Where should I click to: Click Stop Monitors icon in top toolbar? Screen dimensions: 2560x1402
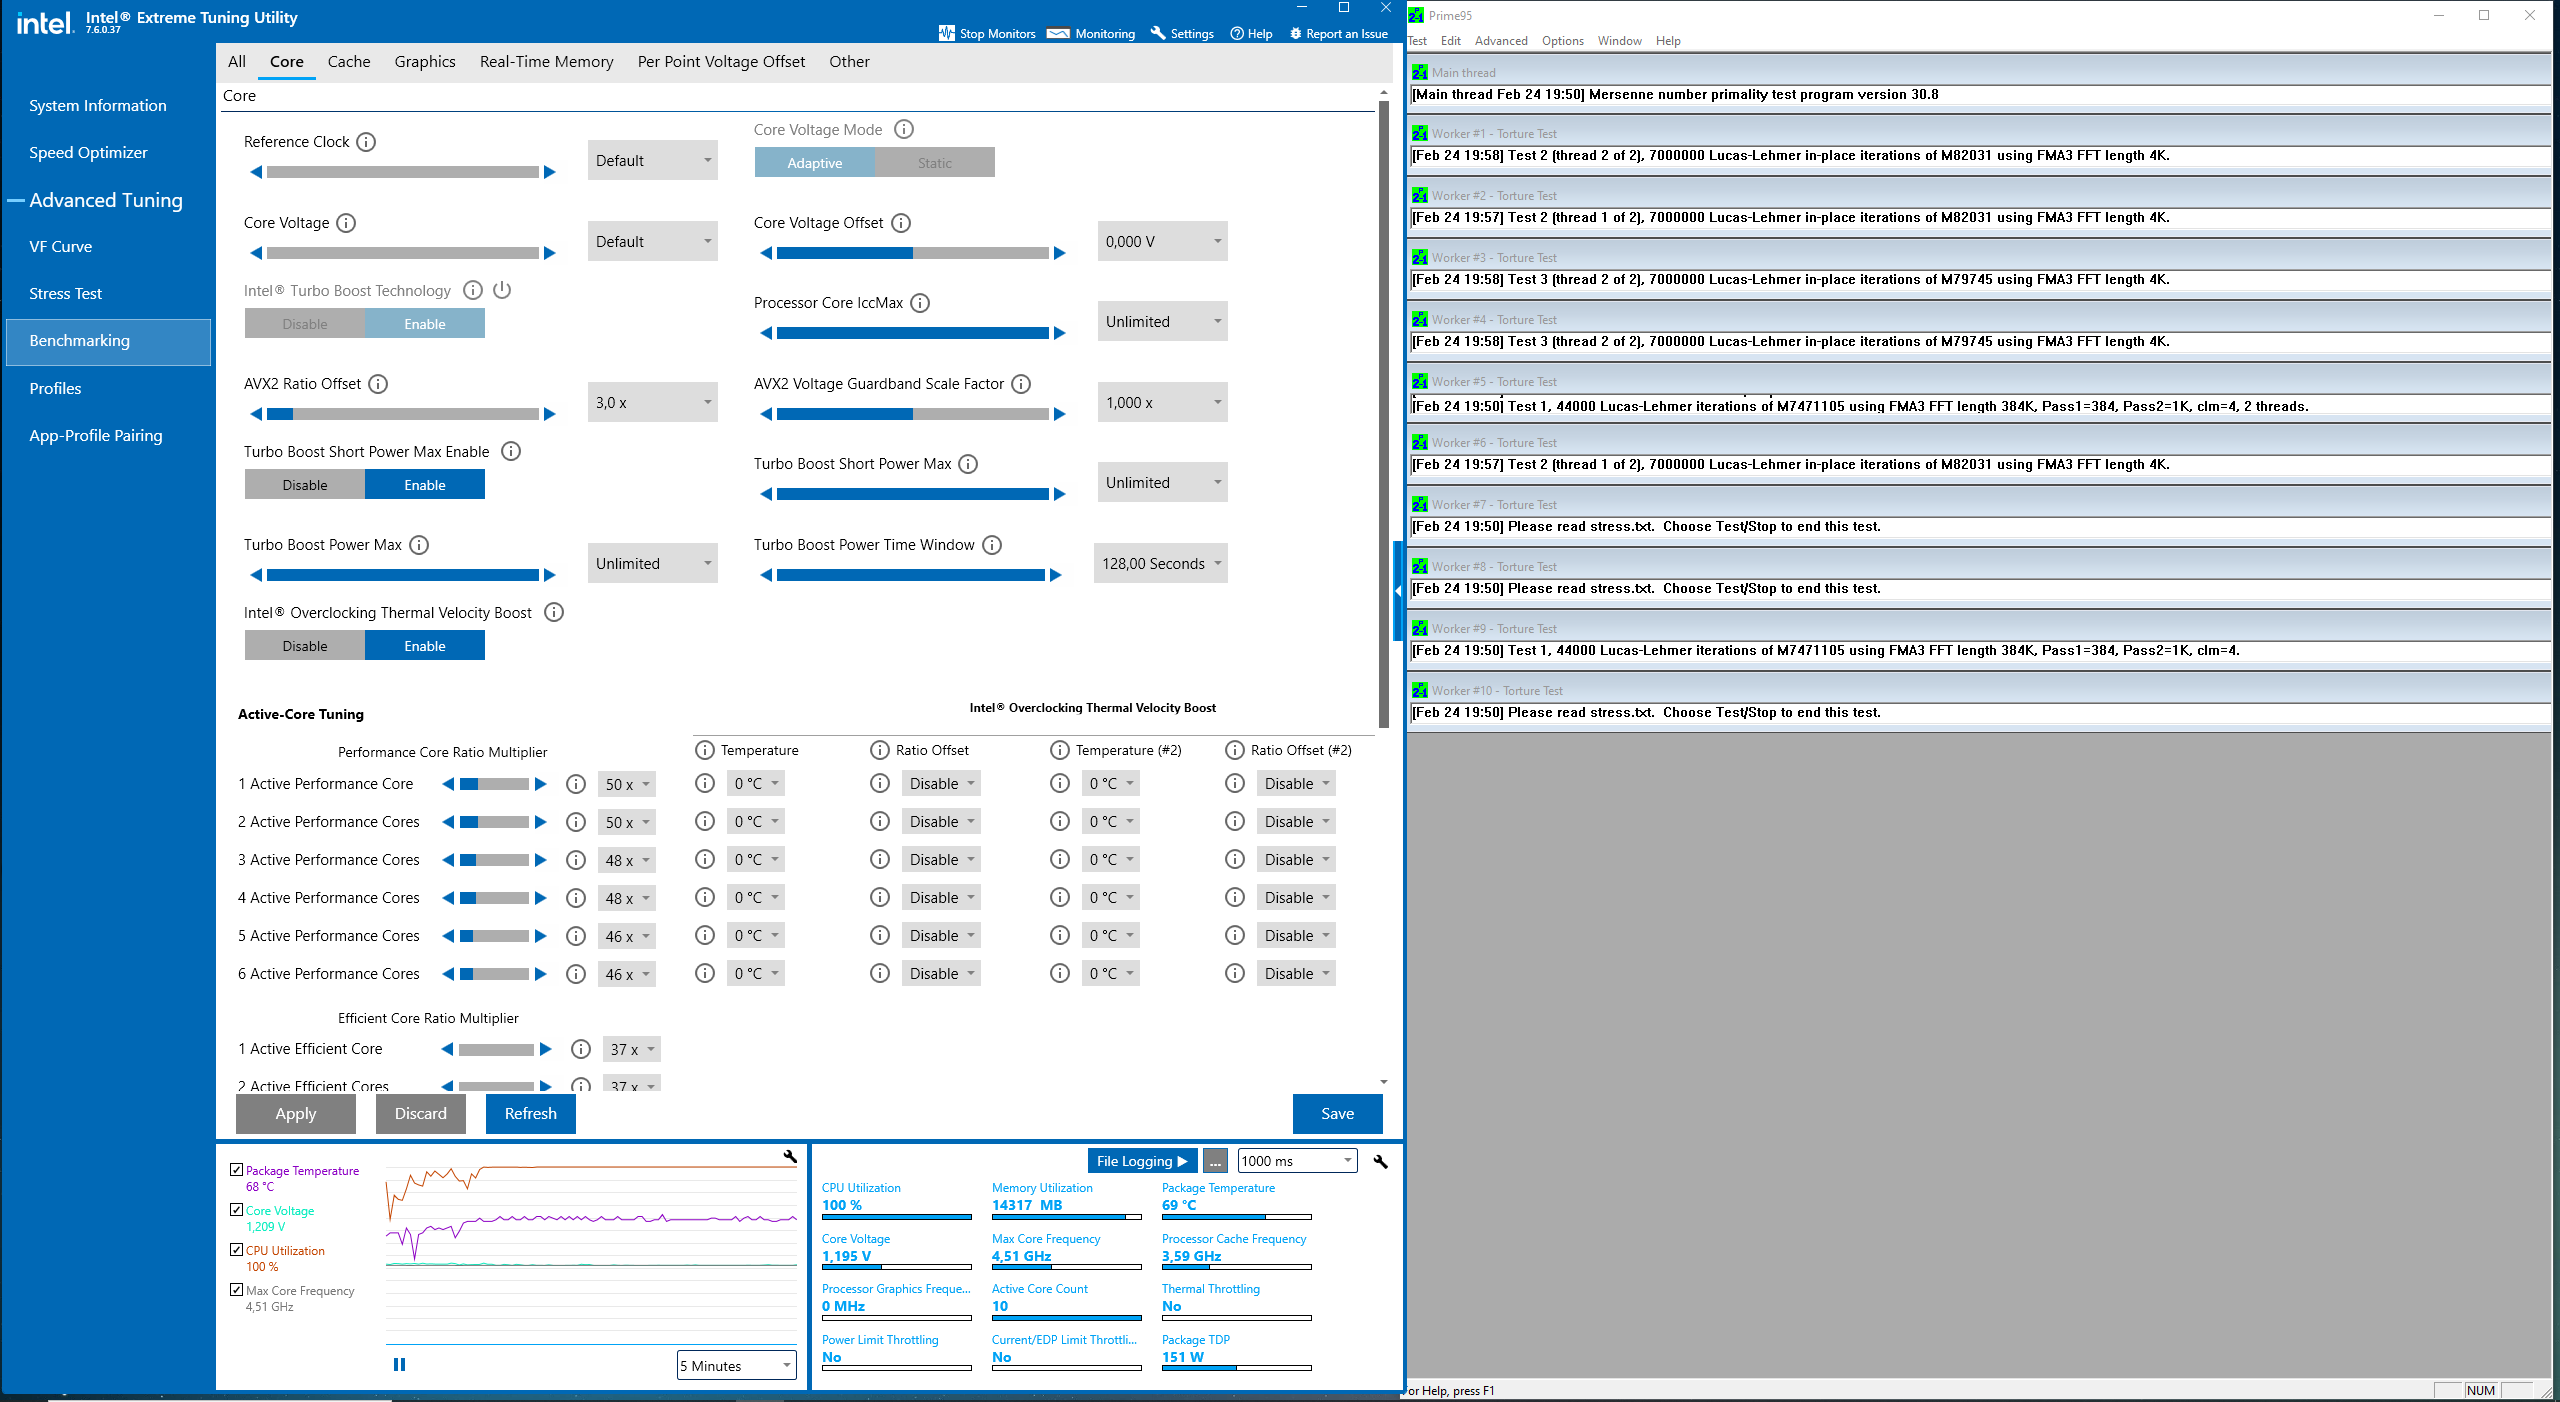(946, 33)
